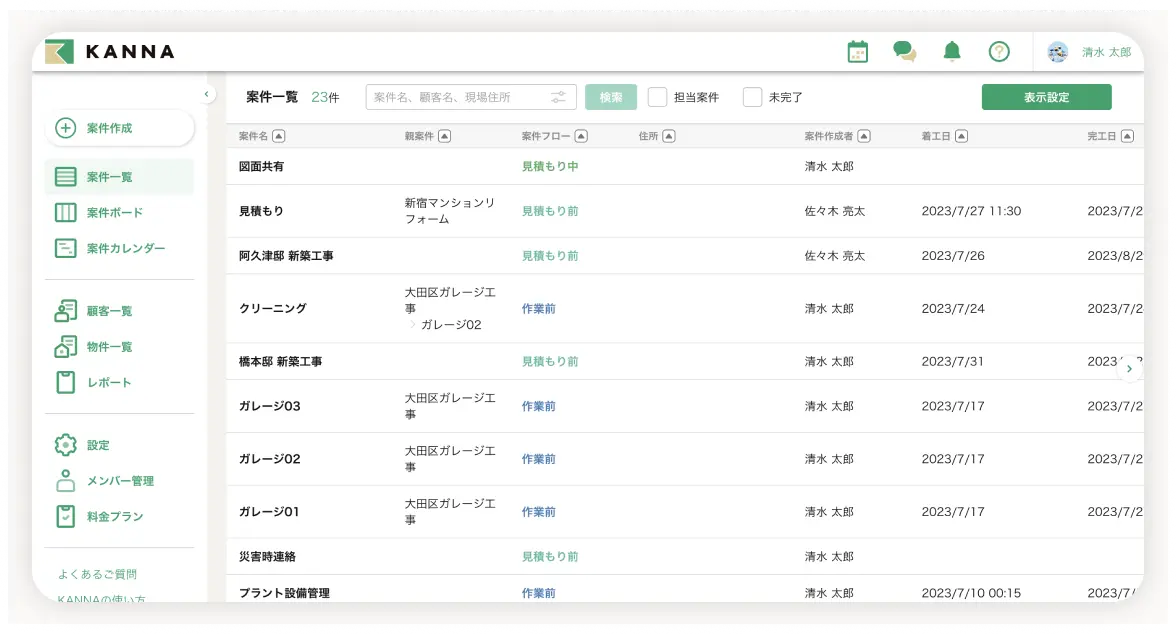Click the user avatar for 清水 太郎
Screen dimensions: 1176x634
[1058, 52]
